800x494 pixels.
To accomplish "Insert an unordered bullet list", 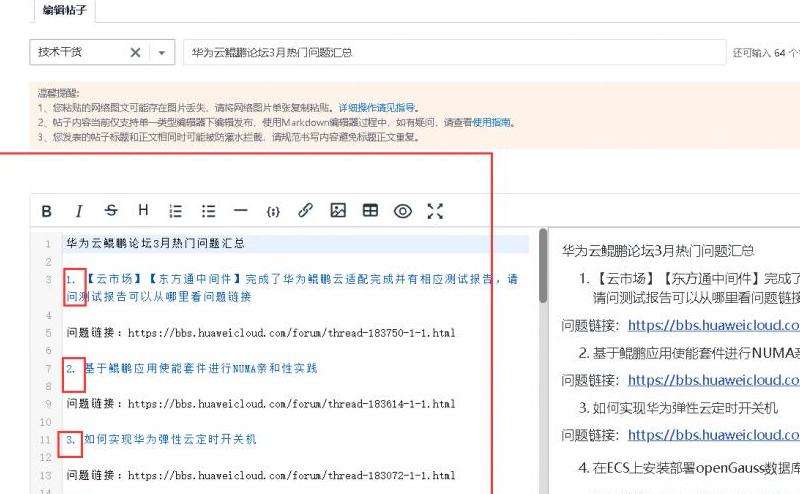I will tap(208, 211).
